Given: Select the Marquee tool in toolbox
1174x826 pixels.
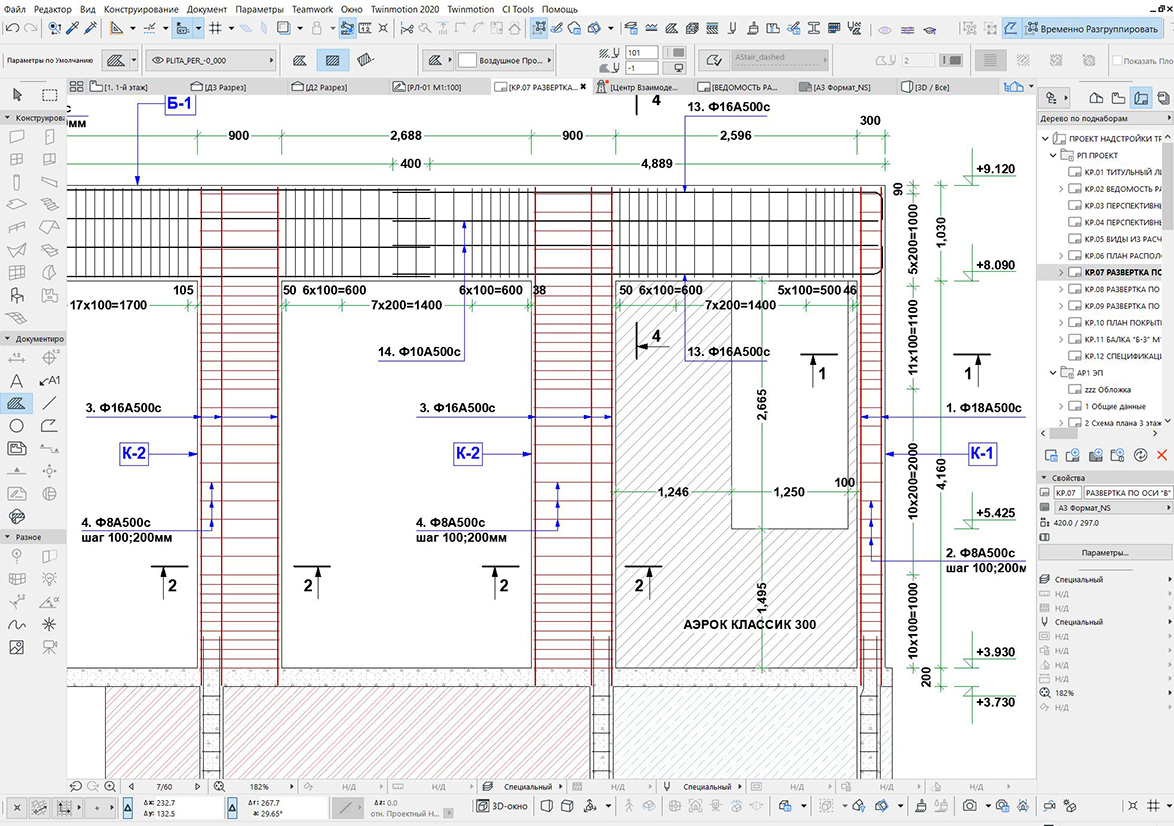Looking at the screenshot, I should tap(49, 95).
